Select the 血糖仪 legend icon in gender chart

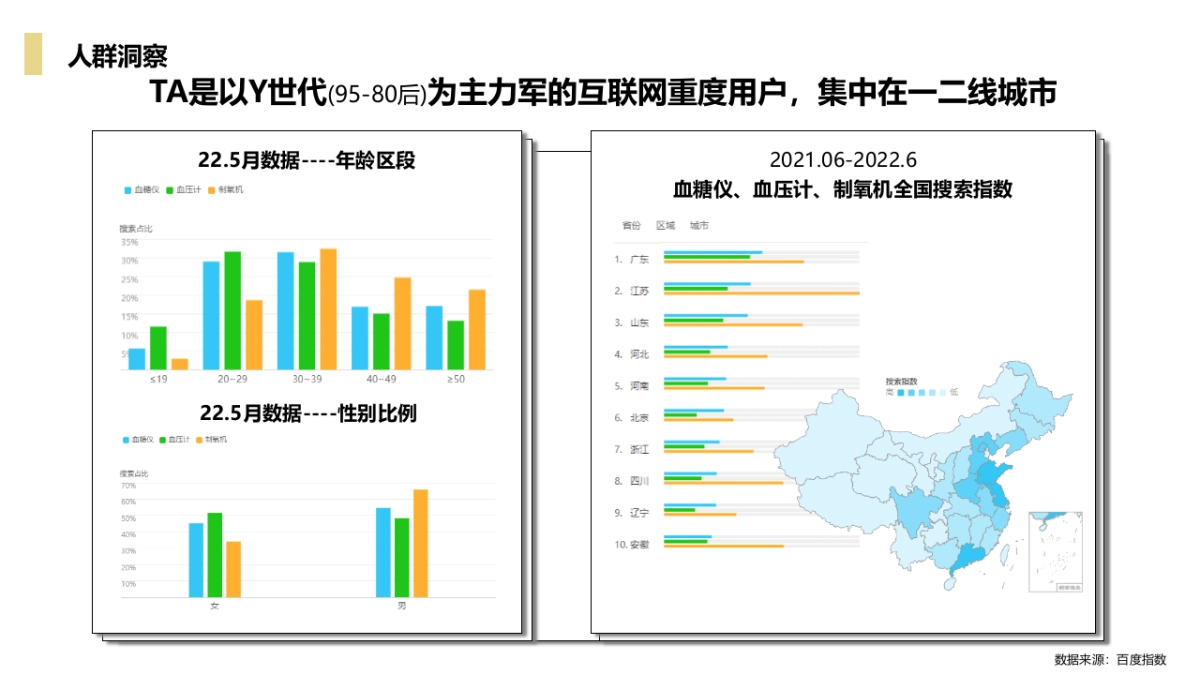[x=125, y=441]
